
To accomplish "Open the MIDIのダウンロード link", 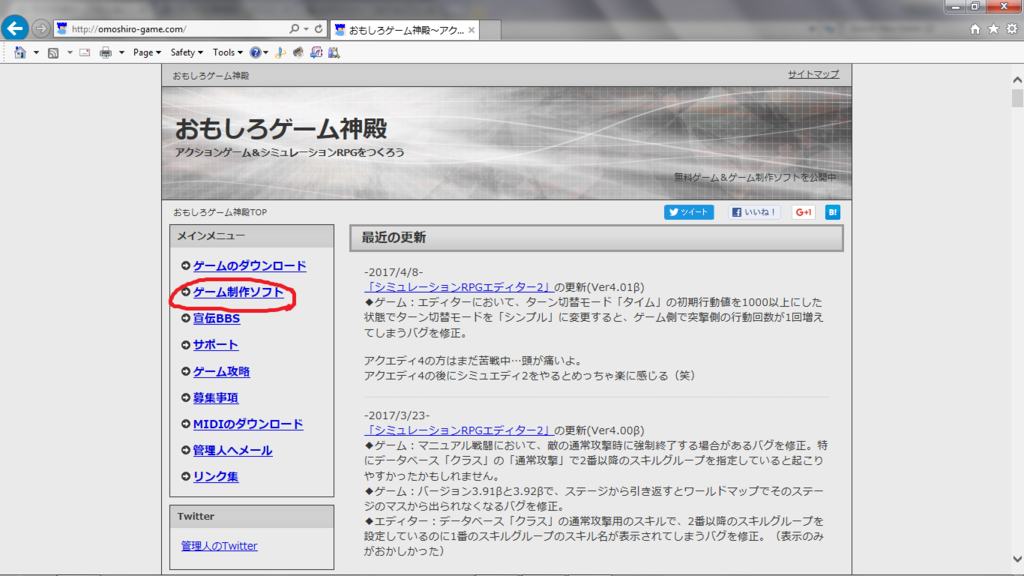I will [x=248, y=424].
